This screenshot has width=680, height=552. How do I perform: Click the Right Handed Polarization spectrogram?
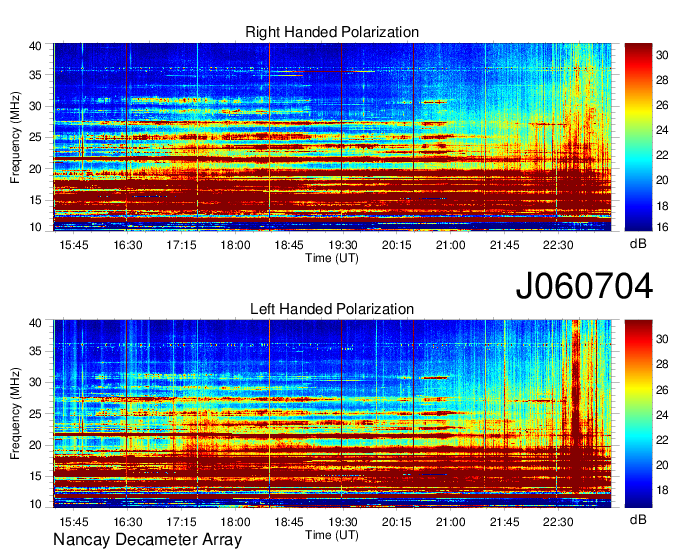[x=332, y=137]
